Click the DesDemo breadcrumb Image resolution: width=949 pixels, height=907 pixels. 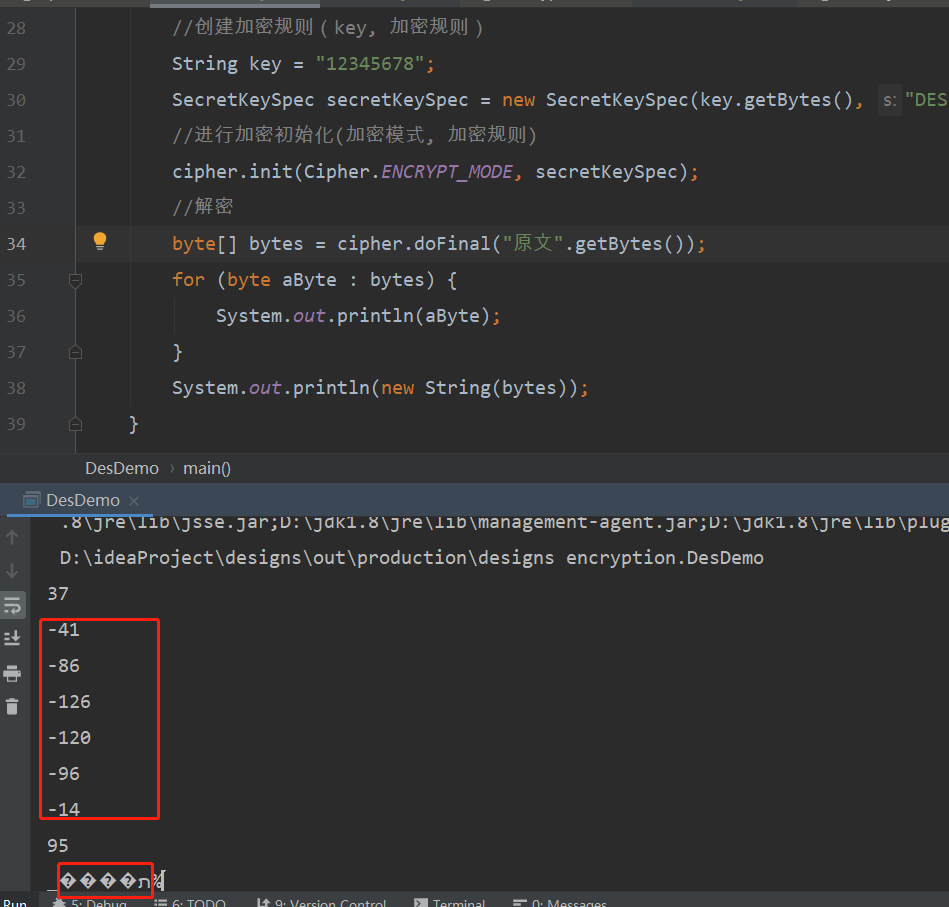(x=122, y=468)
